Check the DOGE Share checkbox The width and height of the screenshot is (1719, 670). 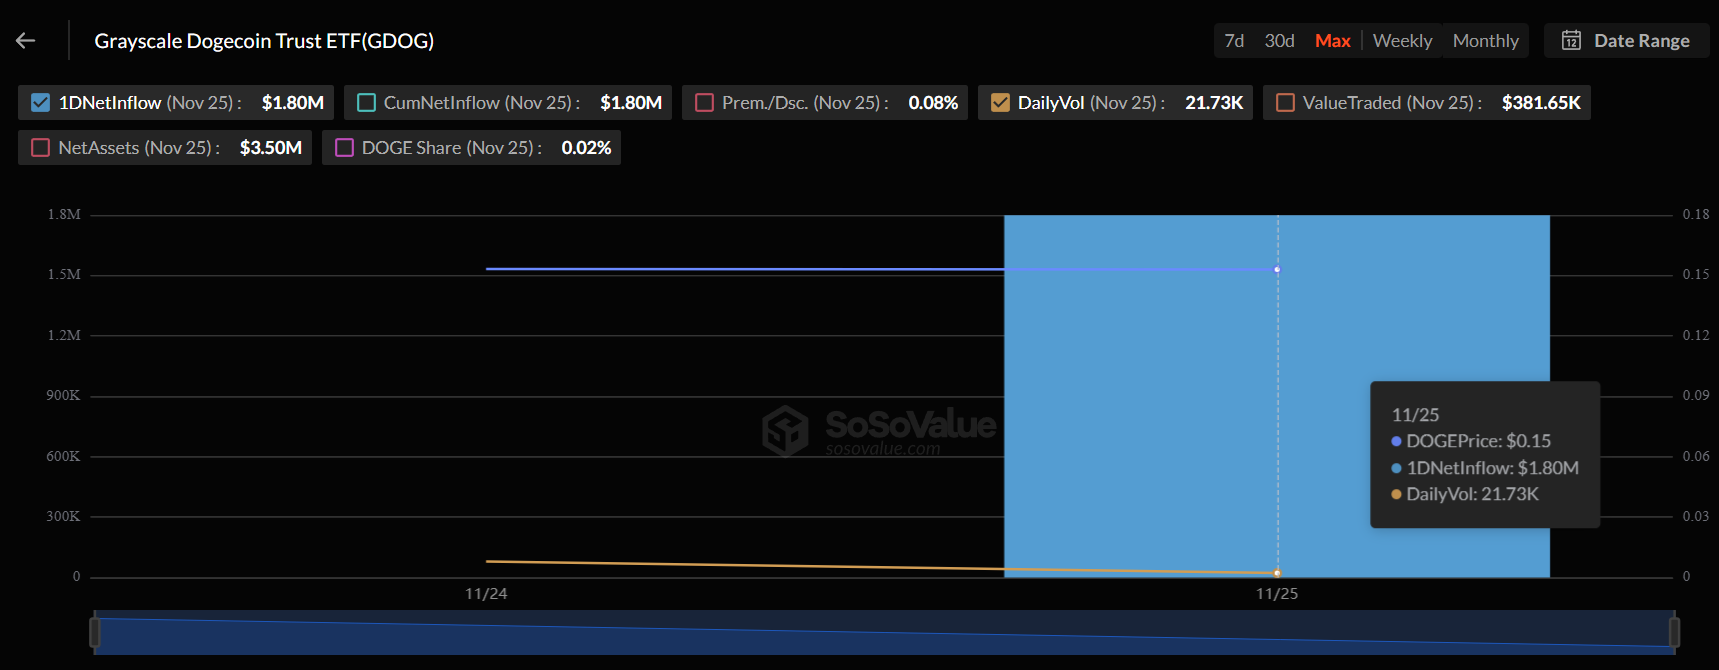[x=345, y=148]
